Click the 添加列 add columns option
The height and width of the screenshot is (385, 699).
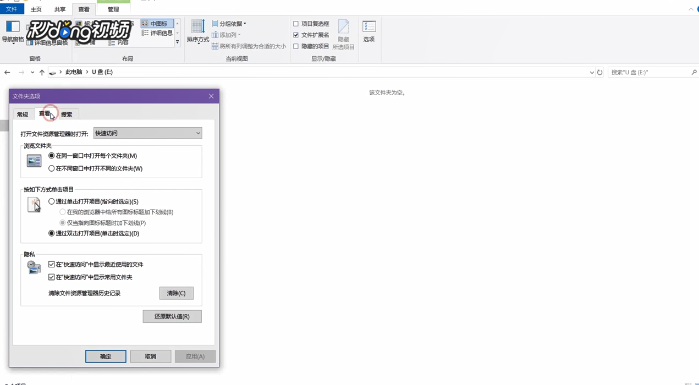[226, 35]
